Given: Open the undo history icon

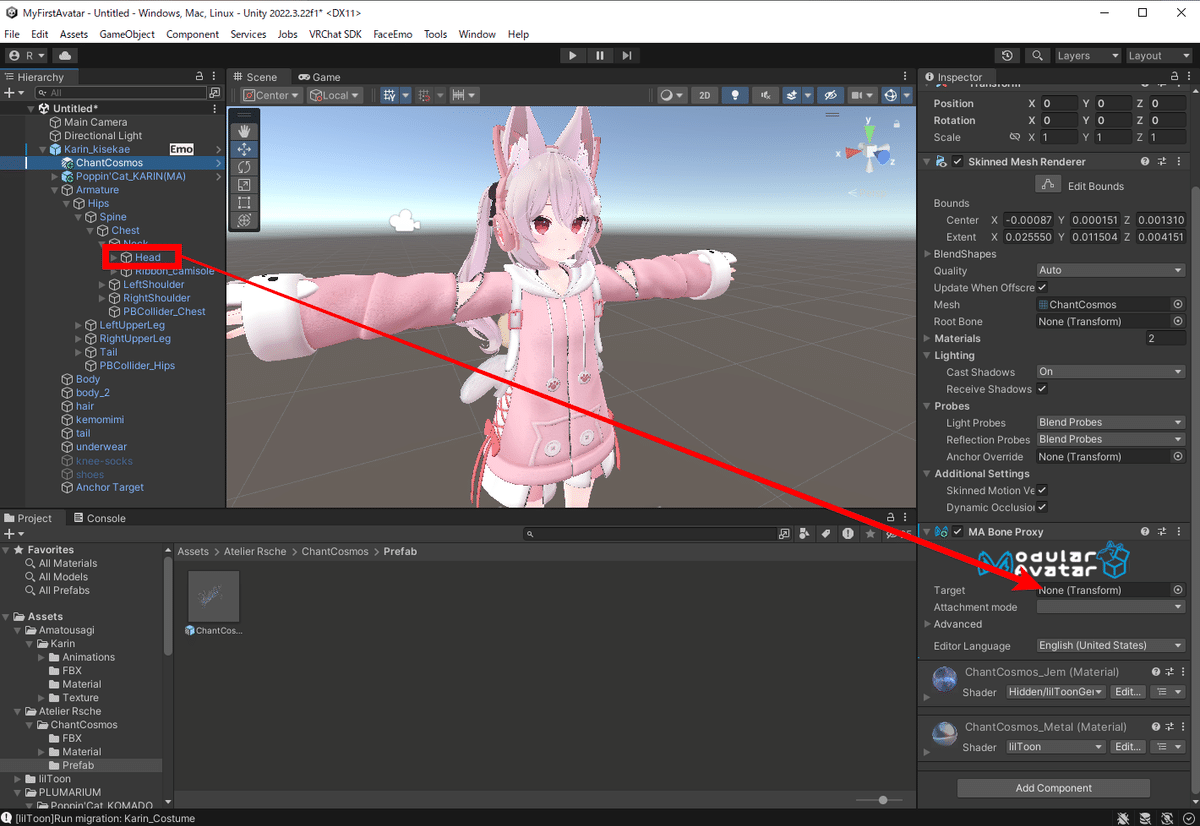Looking at the screenshot, I should pos(1007,56).
